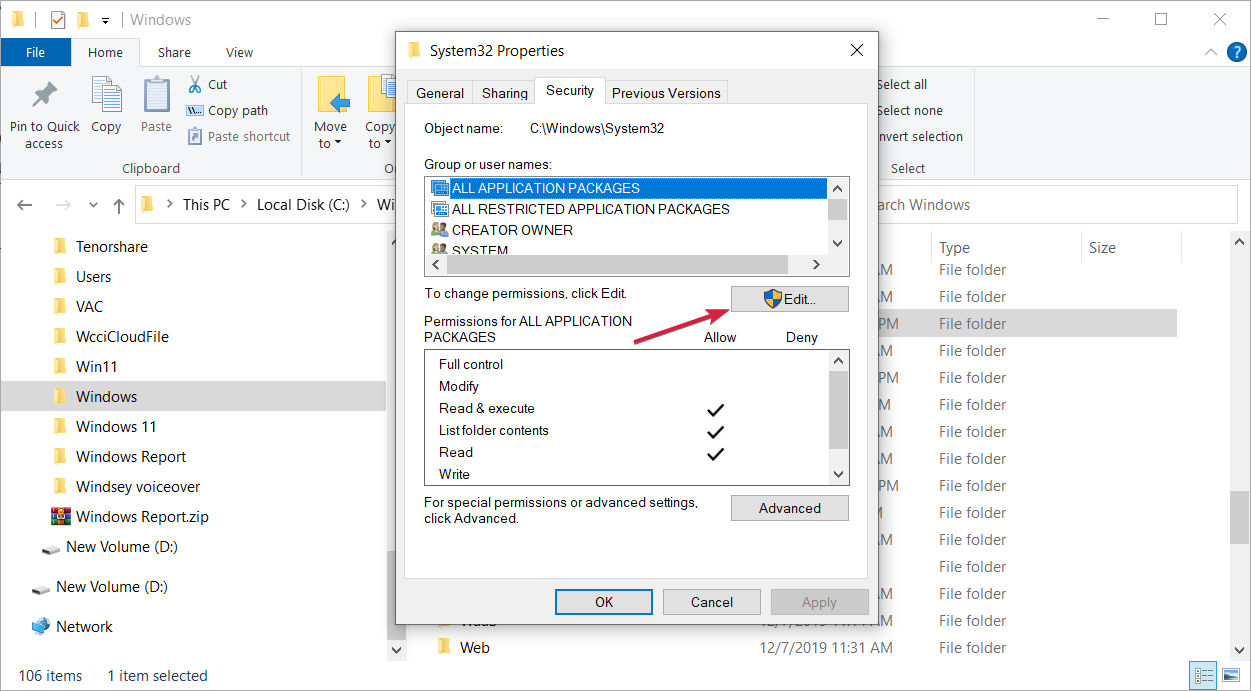Image resolution: width=1251 pixels, height=691 pixels.
Task: Click the Cut scissors icon
Action: 195,85
